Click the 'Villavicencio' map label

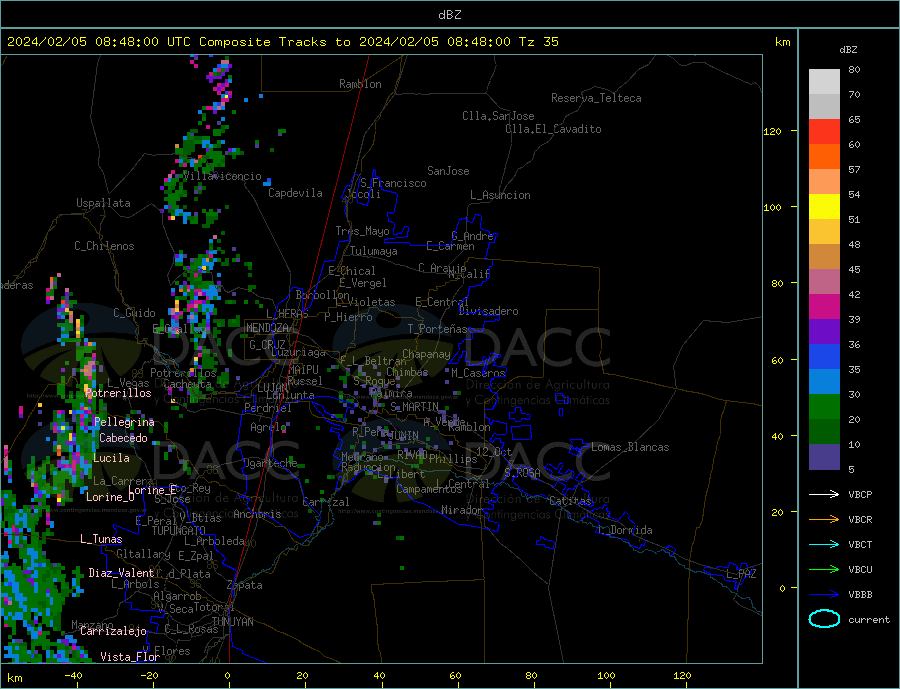[x=223, y=176]
